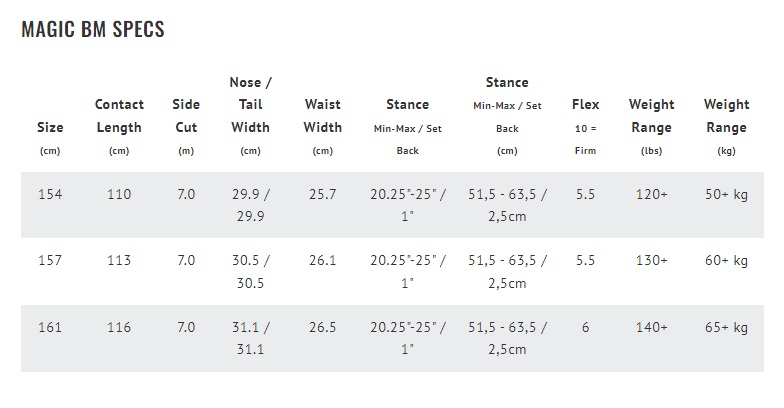Click the 161 size cell
The width and height of the screenshot is (784, 408).
click(x=50, y=328)
